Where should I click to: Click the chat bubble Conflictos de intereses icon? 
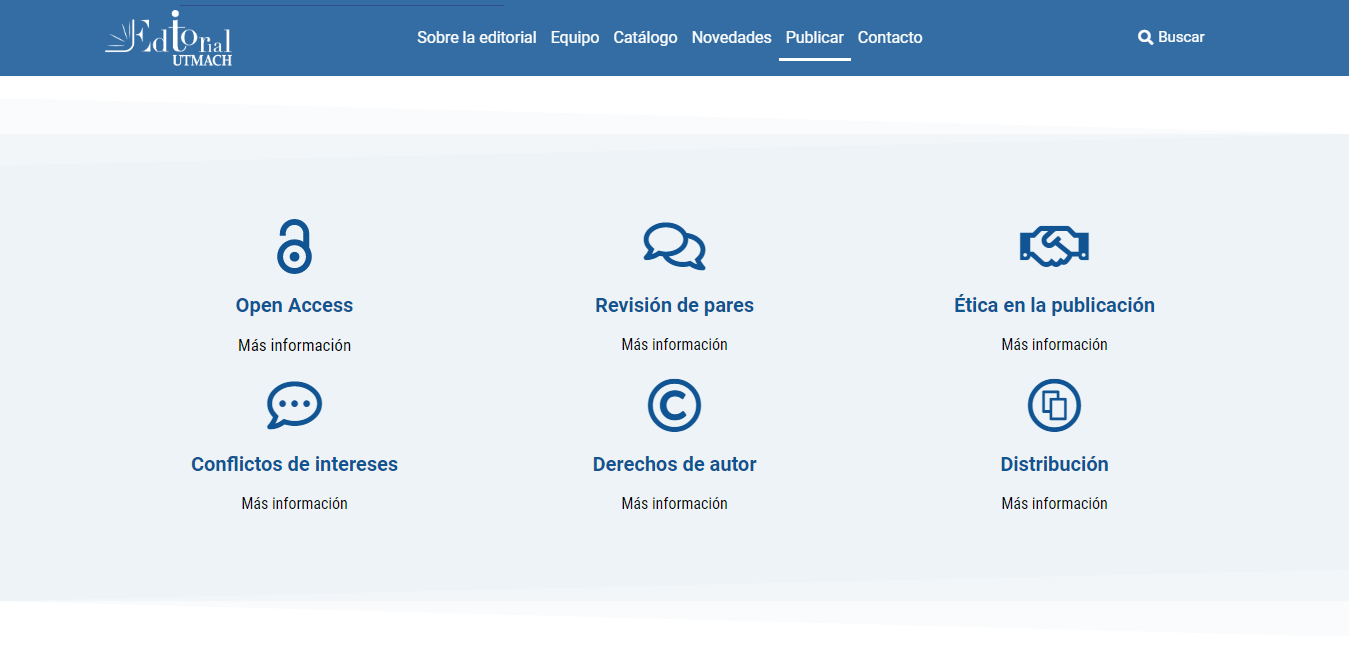pyautogui.click(x=294, y=405)
